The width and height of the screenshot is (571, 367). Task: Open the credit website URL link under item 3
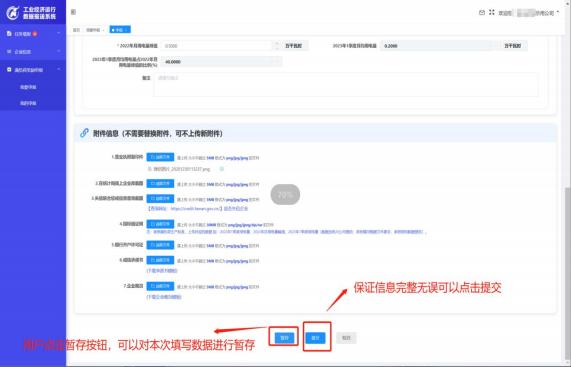196,209
